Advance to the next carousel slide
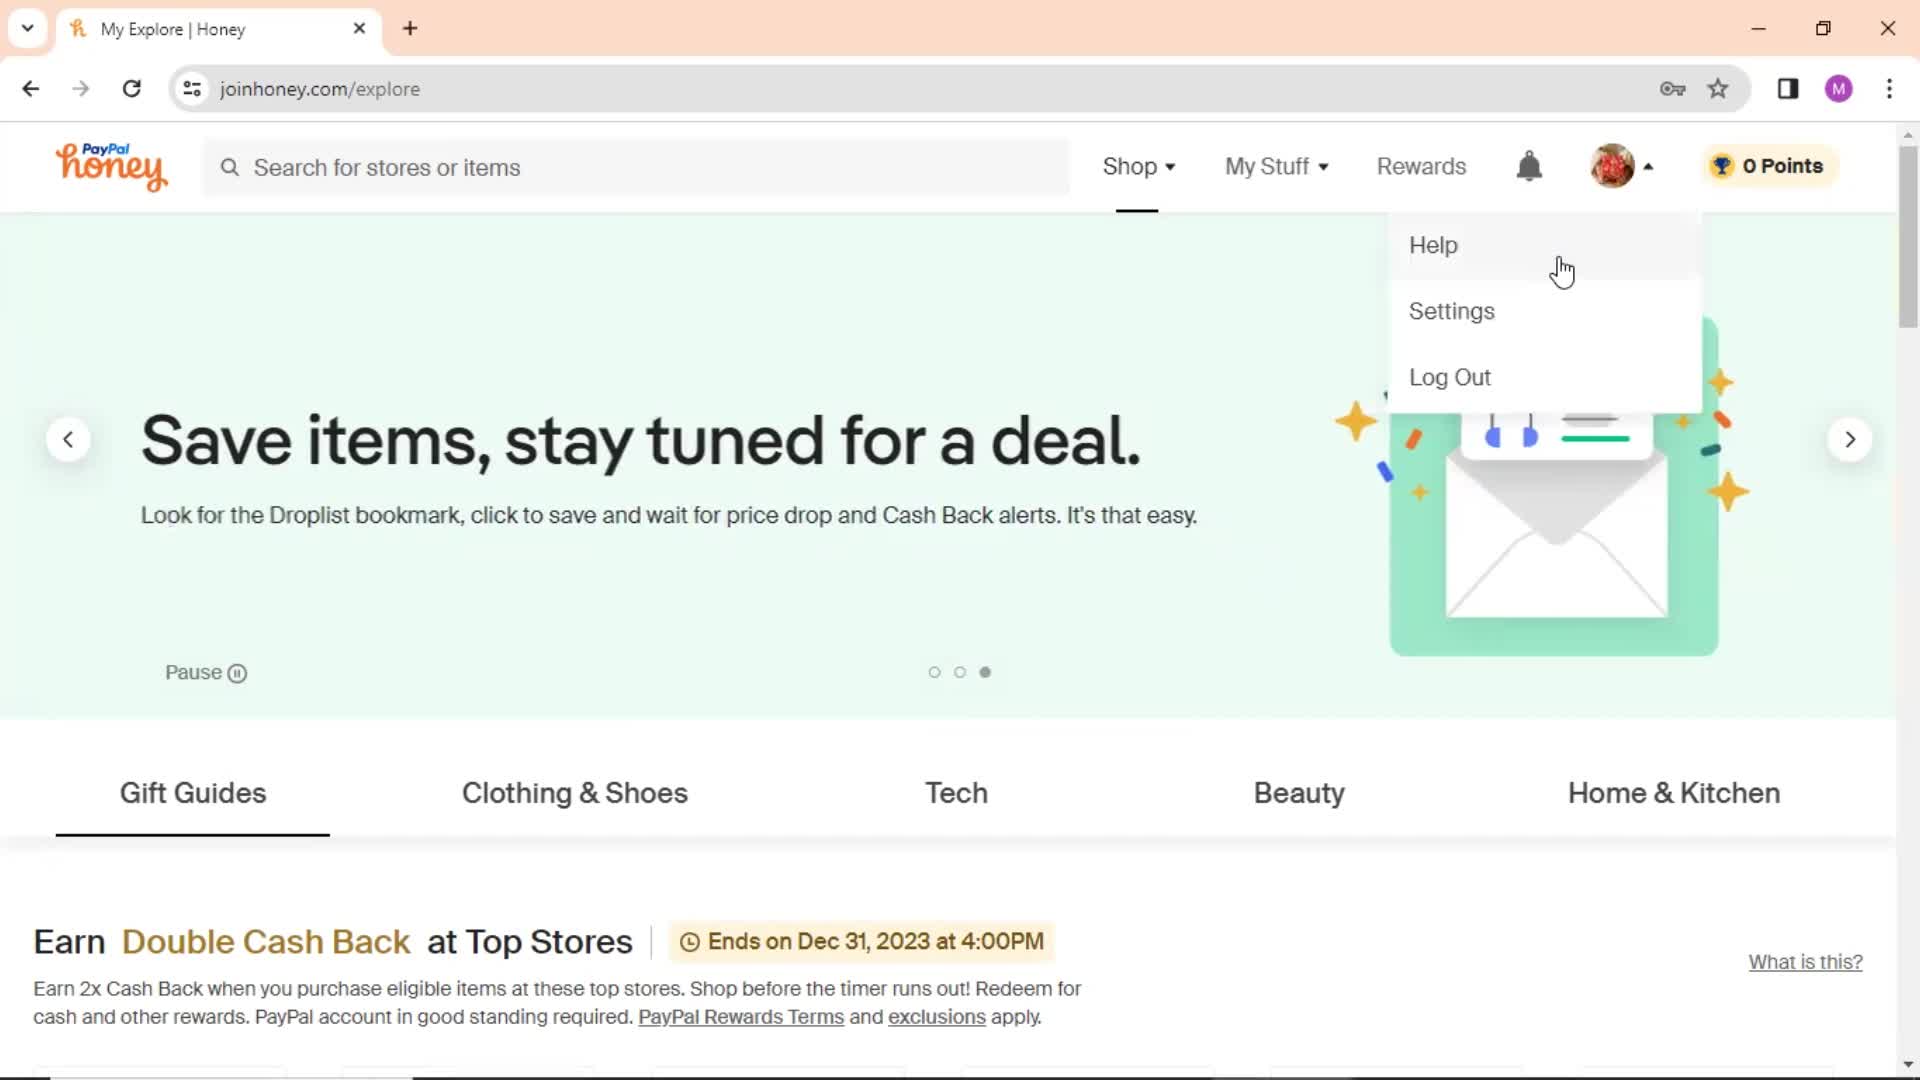This screenshot has width=1920, height=1080. [x=1850, y=439]
